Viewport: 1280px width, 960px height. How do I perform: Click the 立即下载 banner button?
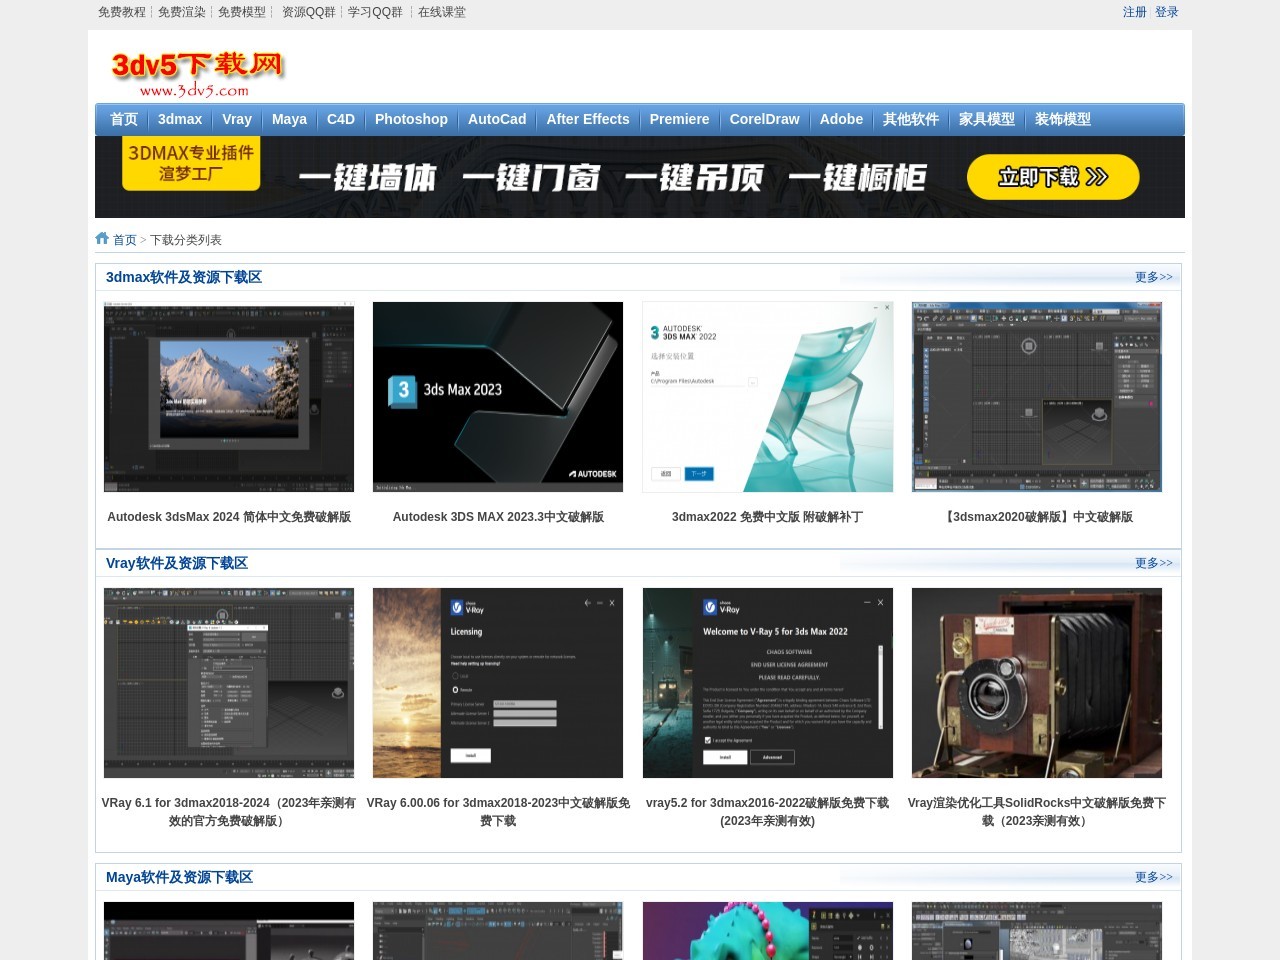1053,177
